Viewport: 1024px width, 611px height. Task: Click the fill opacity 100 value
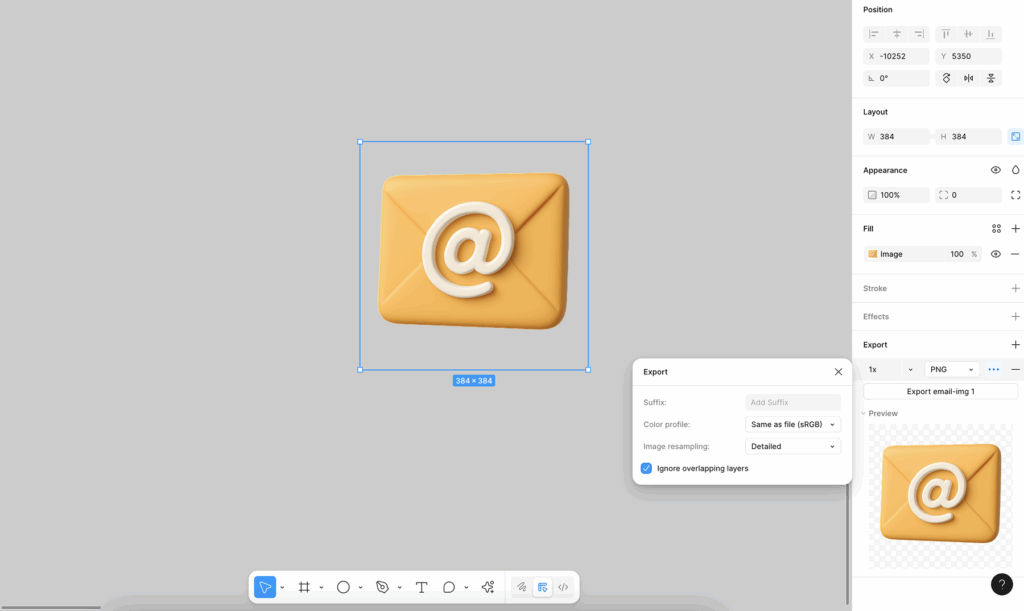pyautogui.click(x=957, y=254)
